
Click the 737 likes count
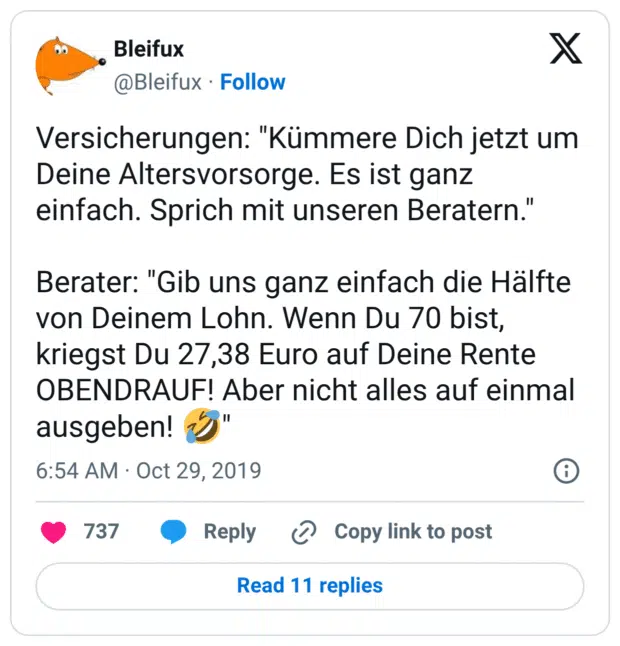point(101,532)
